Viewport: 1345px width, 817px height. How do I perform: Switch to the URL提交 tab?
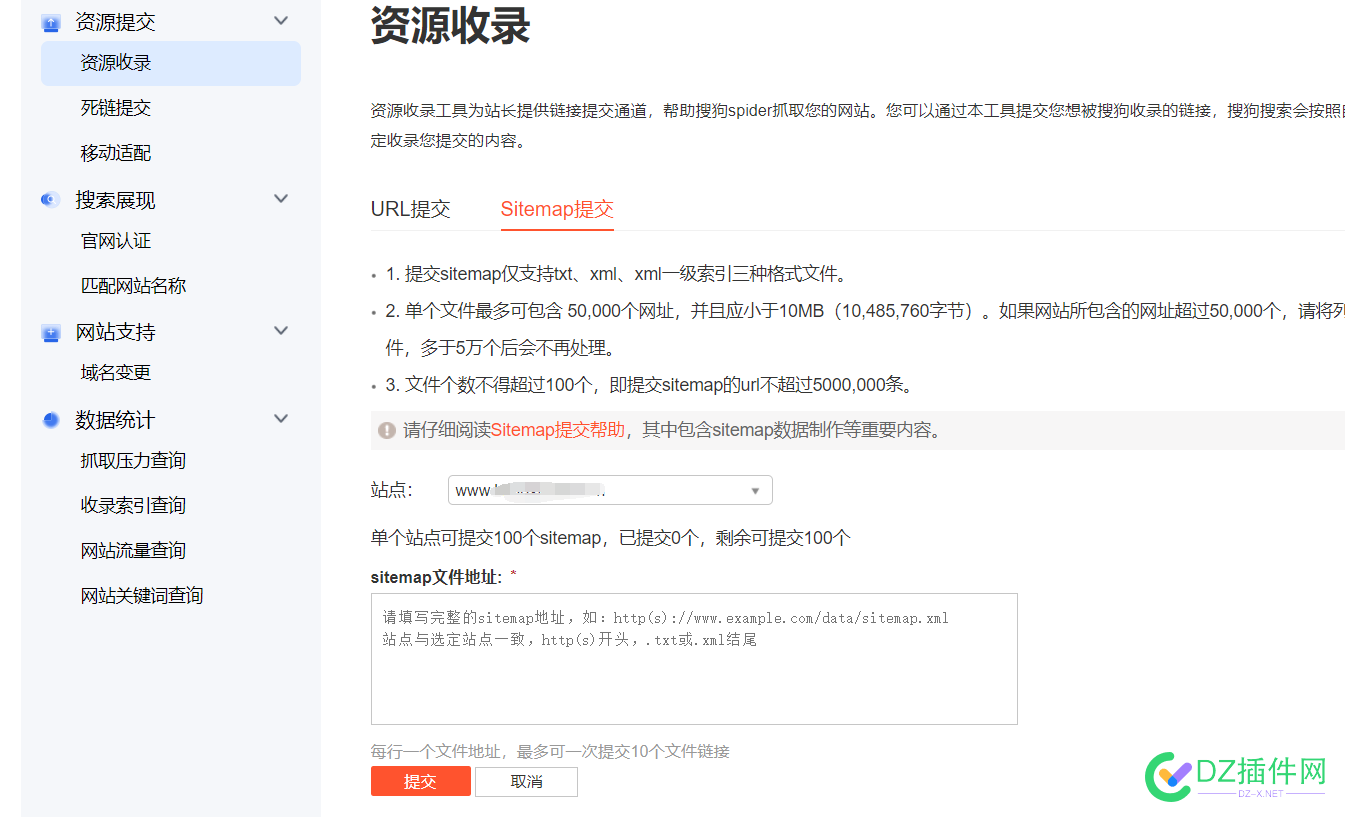coord(411,209)
